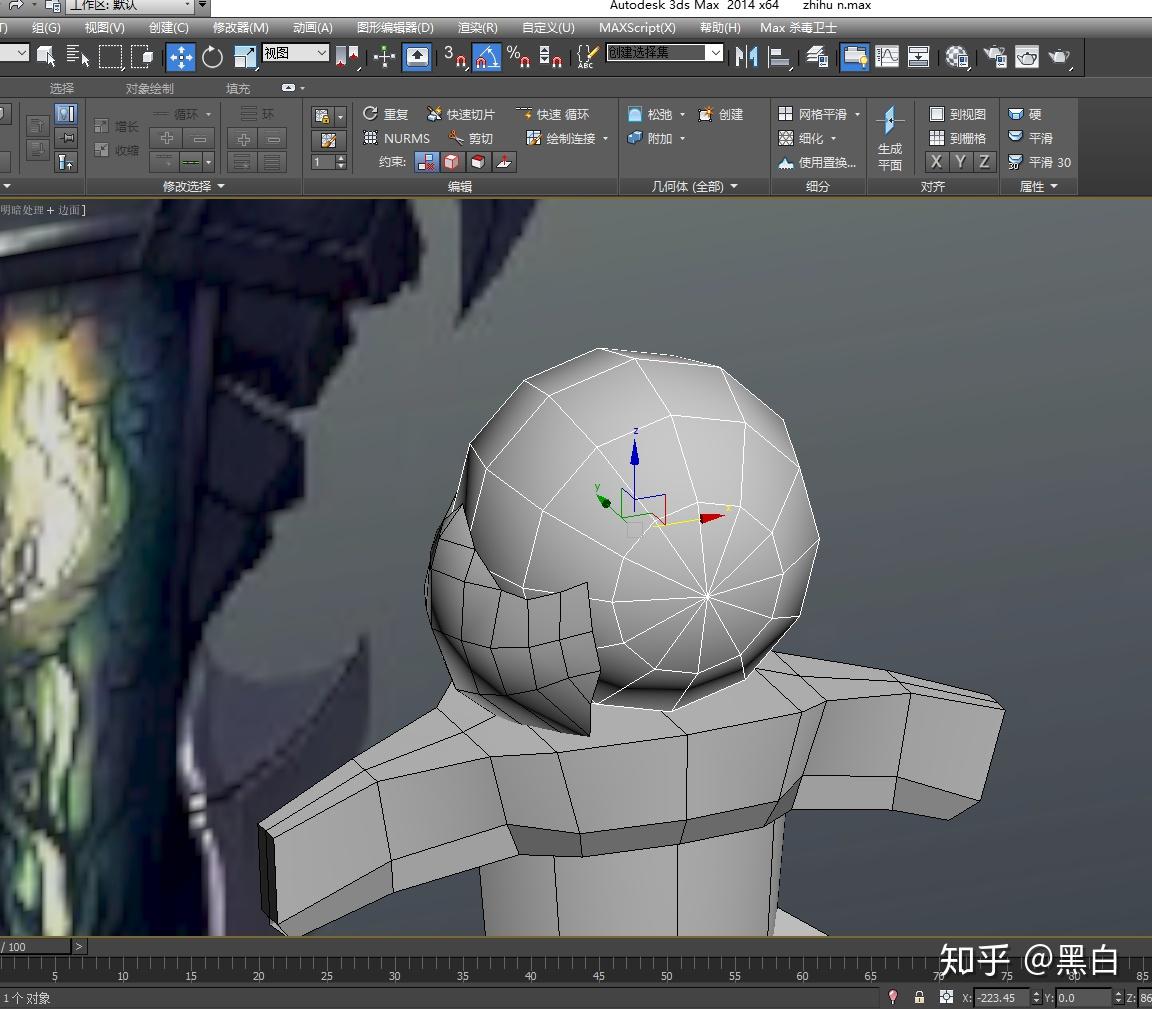Toggle Percent Snap

point(519,57)
